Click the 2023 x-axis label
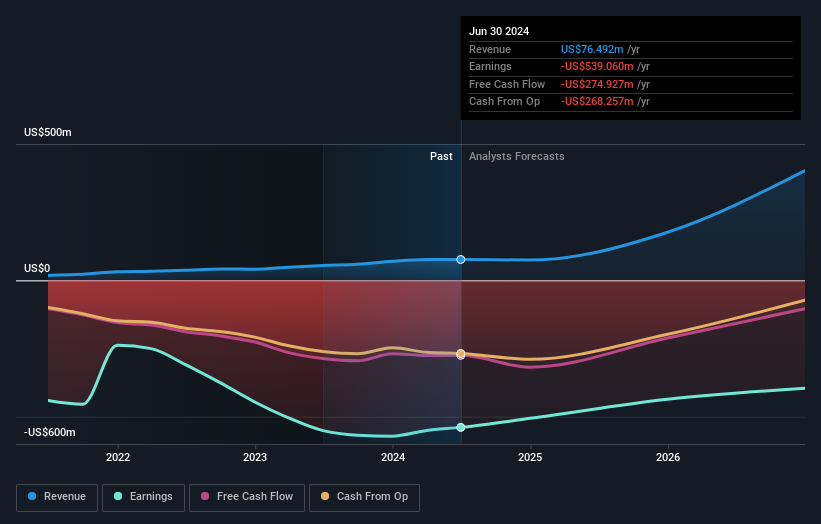The width and height of the screenshot is (821, 524). pos(255,458)
